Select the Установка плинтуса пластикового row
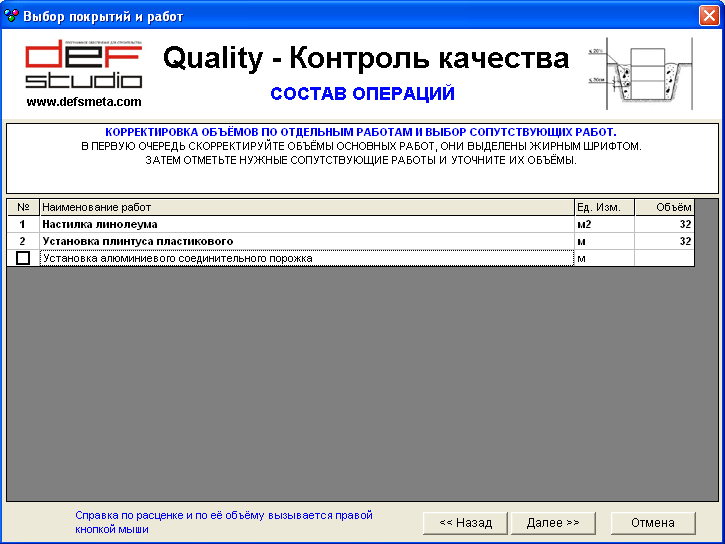 (306, 242)
